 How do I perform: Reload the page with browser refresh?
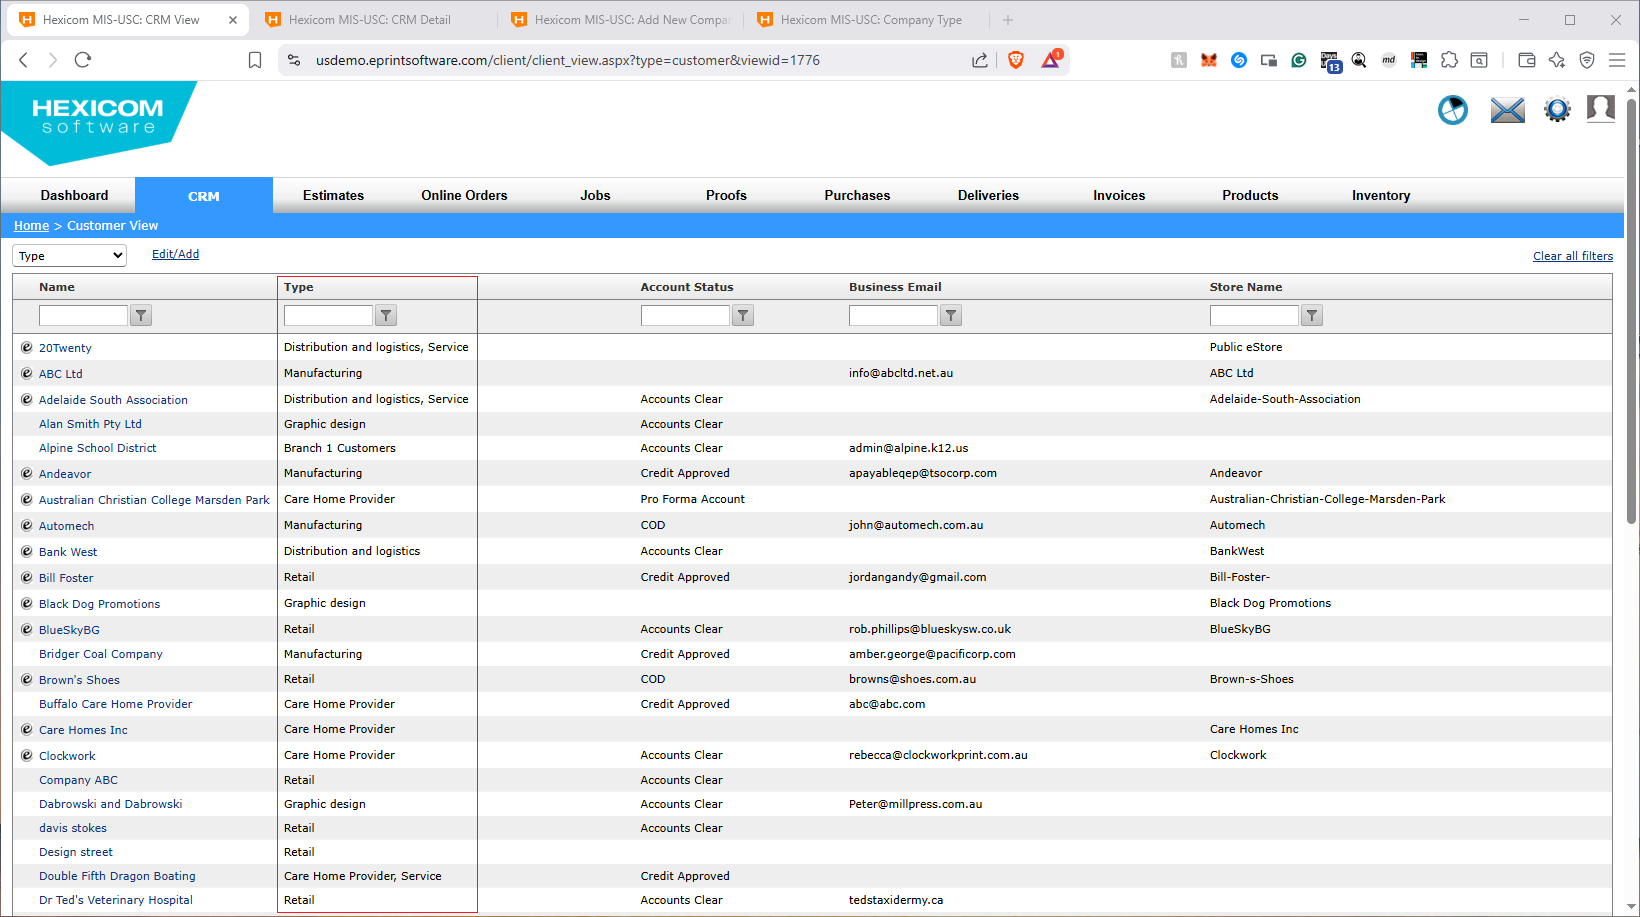(83, 60)
